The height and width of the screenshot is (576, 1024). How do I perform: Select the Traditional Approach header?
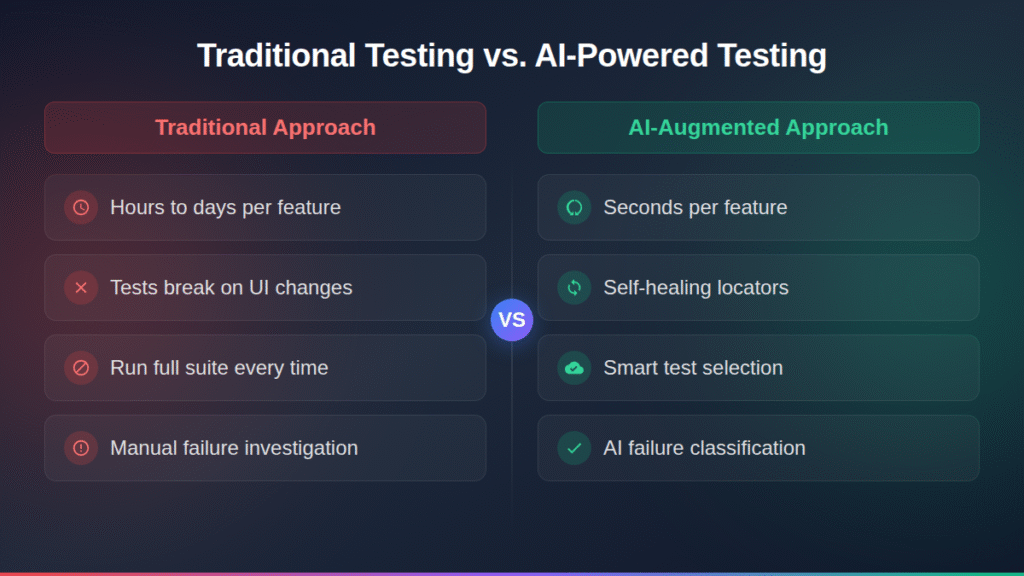coord(265,128)
